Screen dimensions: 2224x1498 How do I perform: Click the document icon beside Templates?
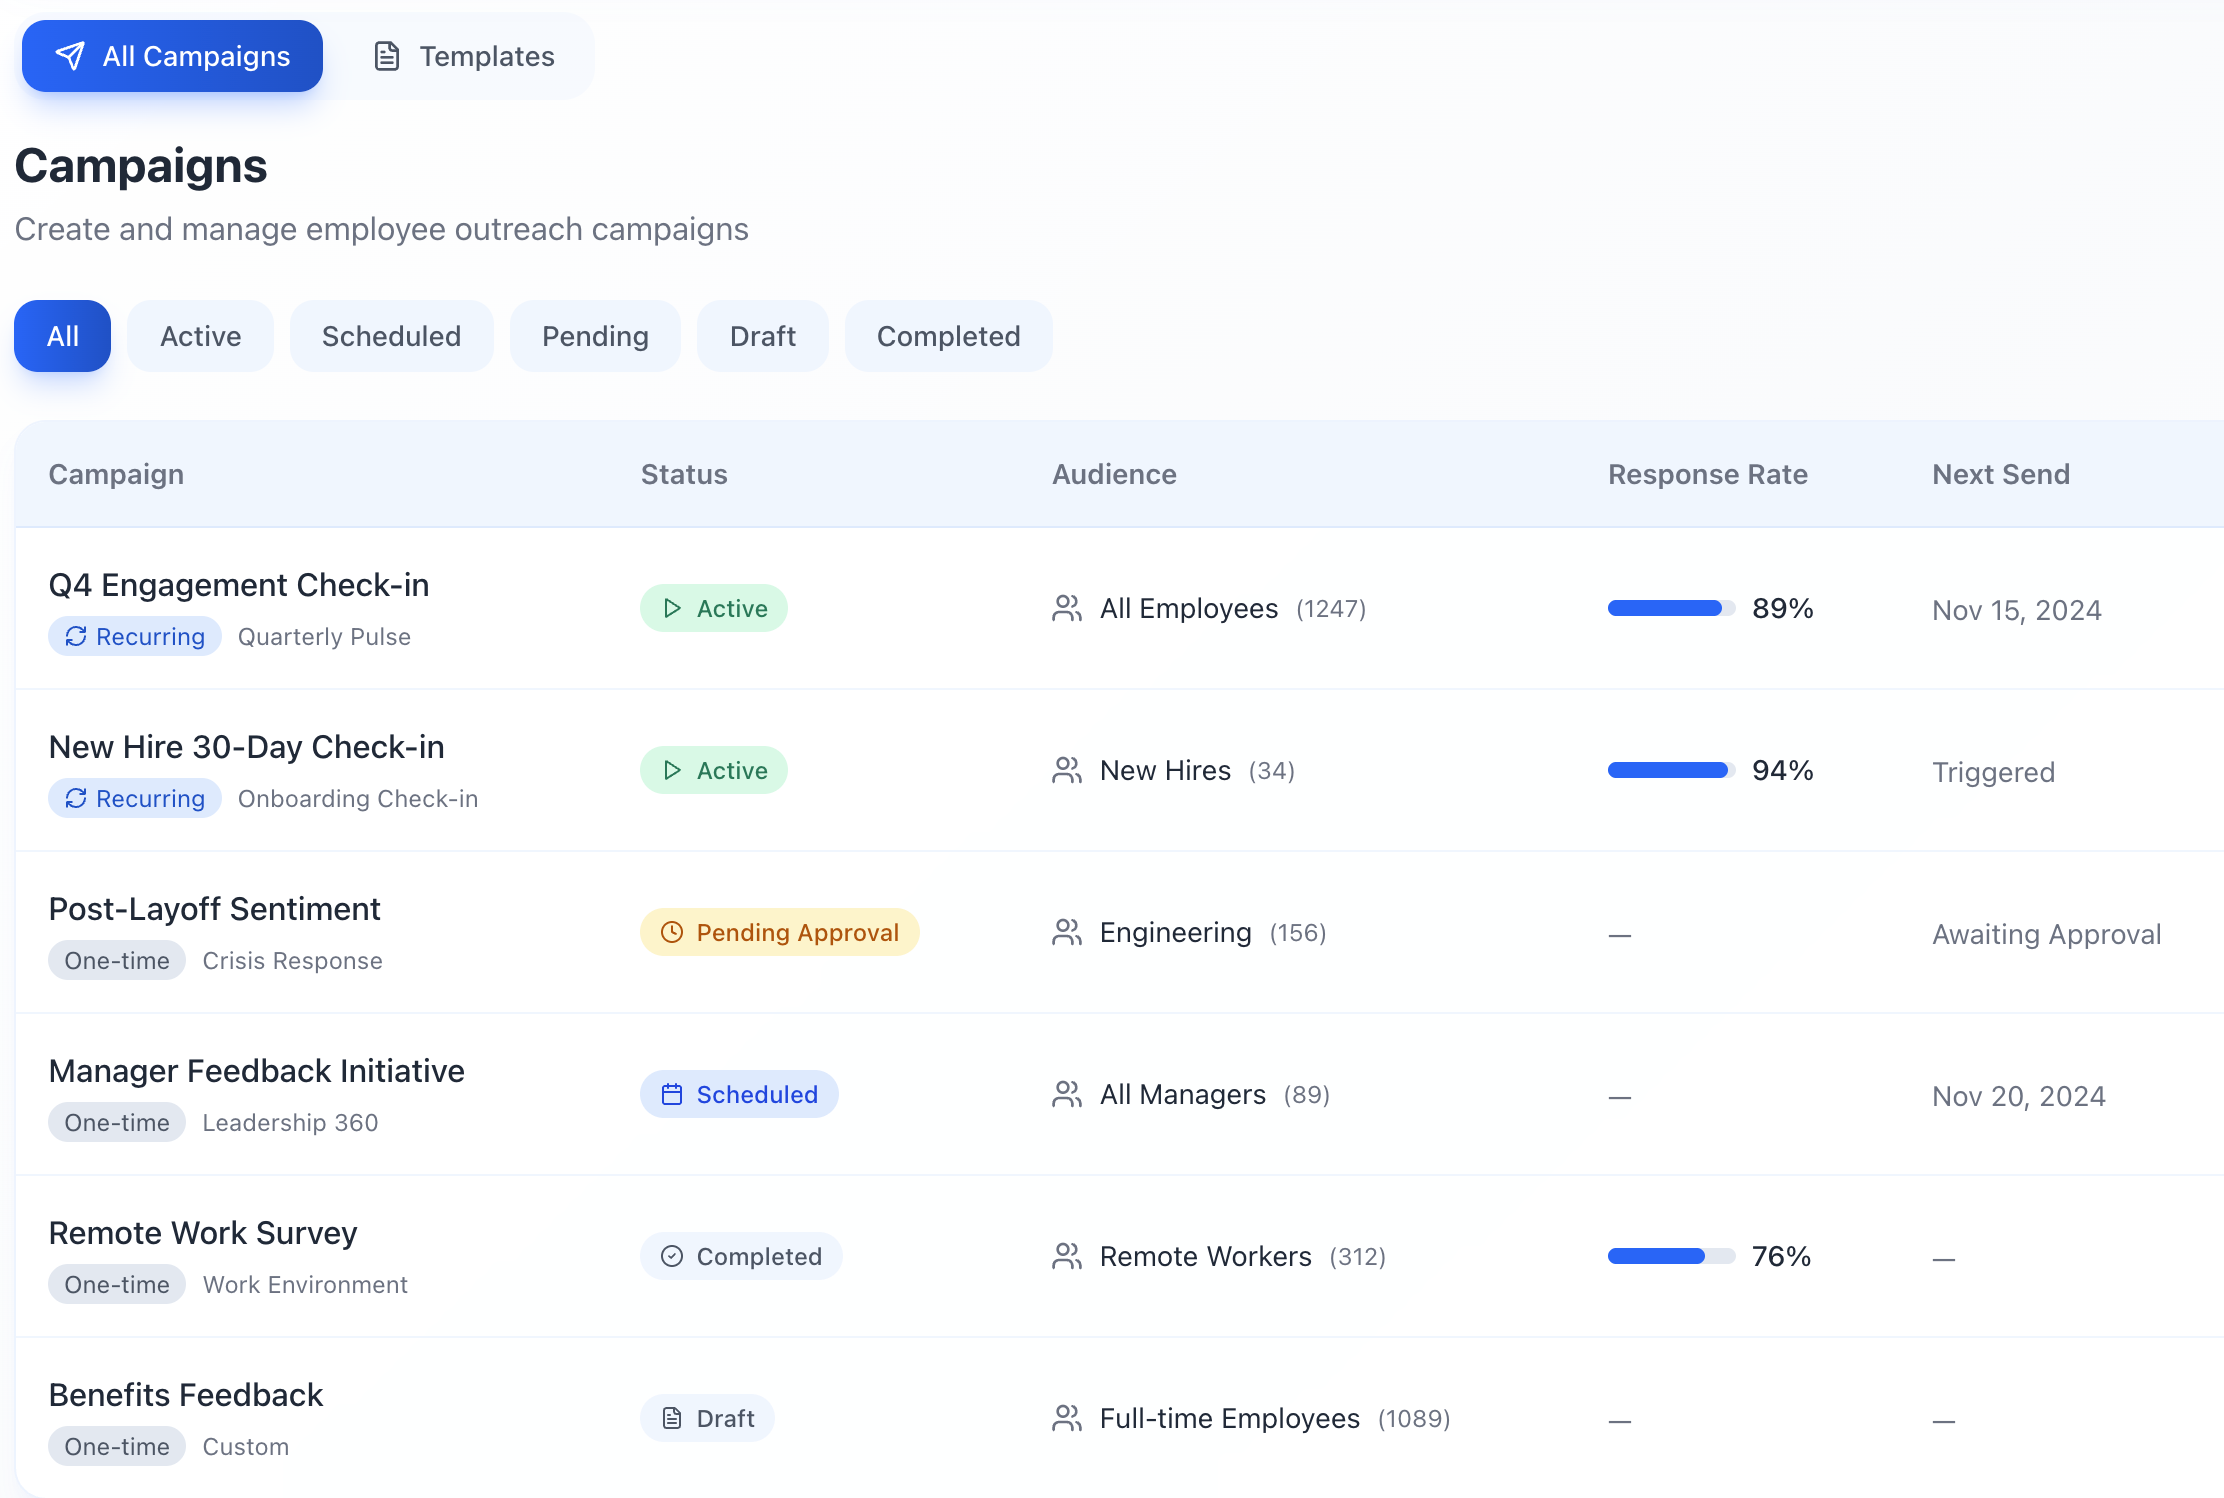click(387, 56)
